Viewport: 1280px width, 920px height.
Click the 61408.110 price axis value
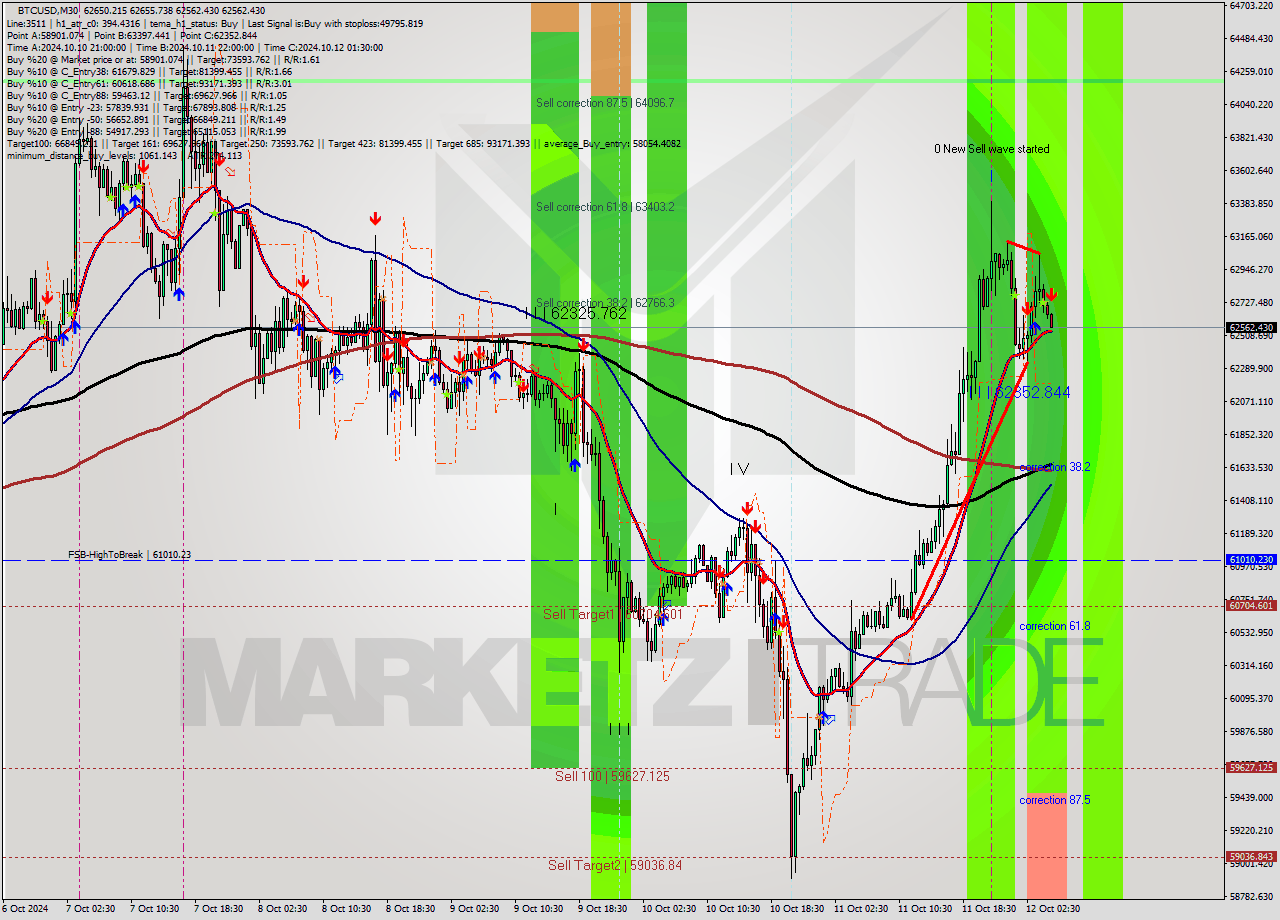coord(1251,500)
